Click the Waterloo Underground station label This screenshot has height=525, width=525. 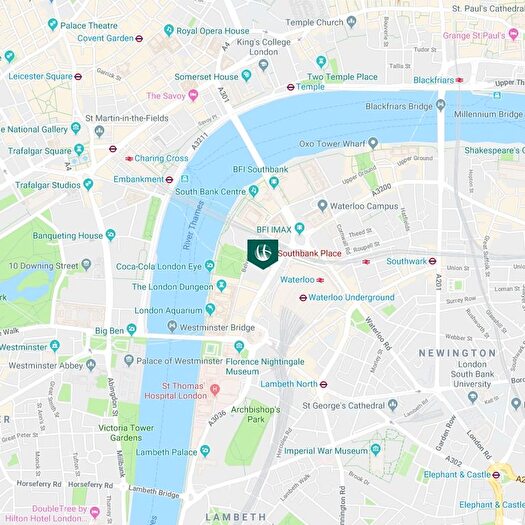[351, 297]
